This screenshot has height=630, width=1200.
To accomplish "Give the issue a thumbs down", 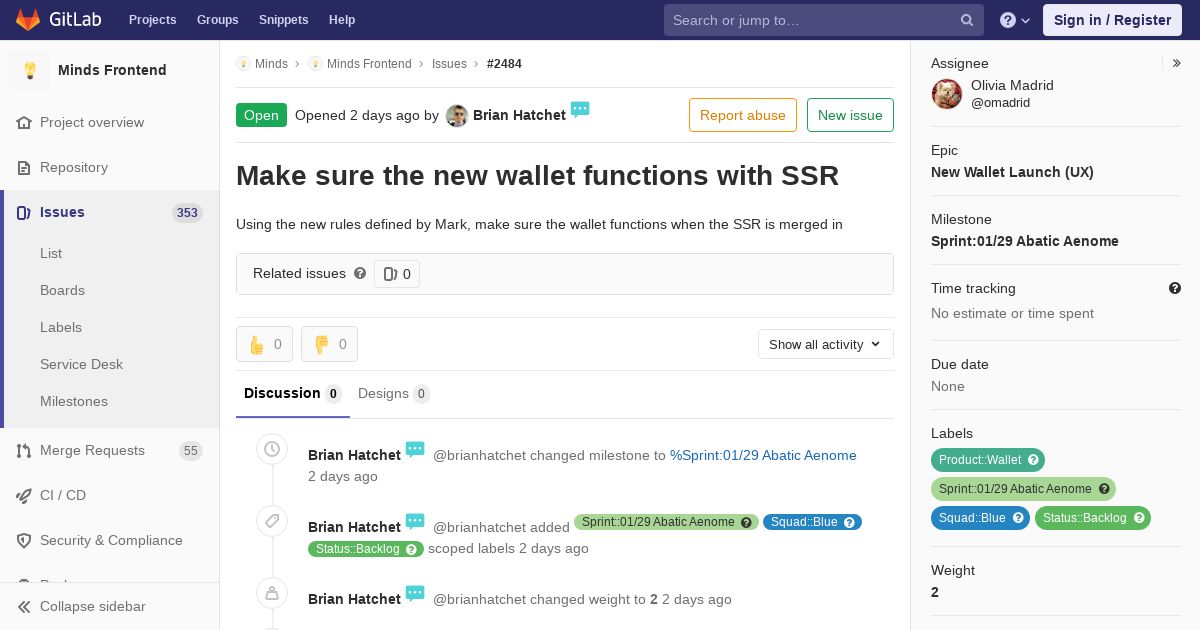I will click(329, 344).
